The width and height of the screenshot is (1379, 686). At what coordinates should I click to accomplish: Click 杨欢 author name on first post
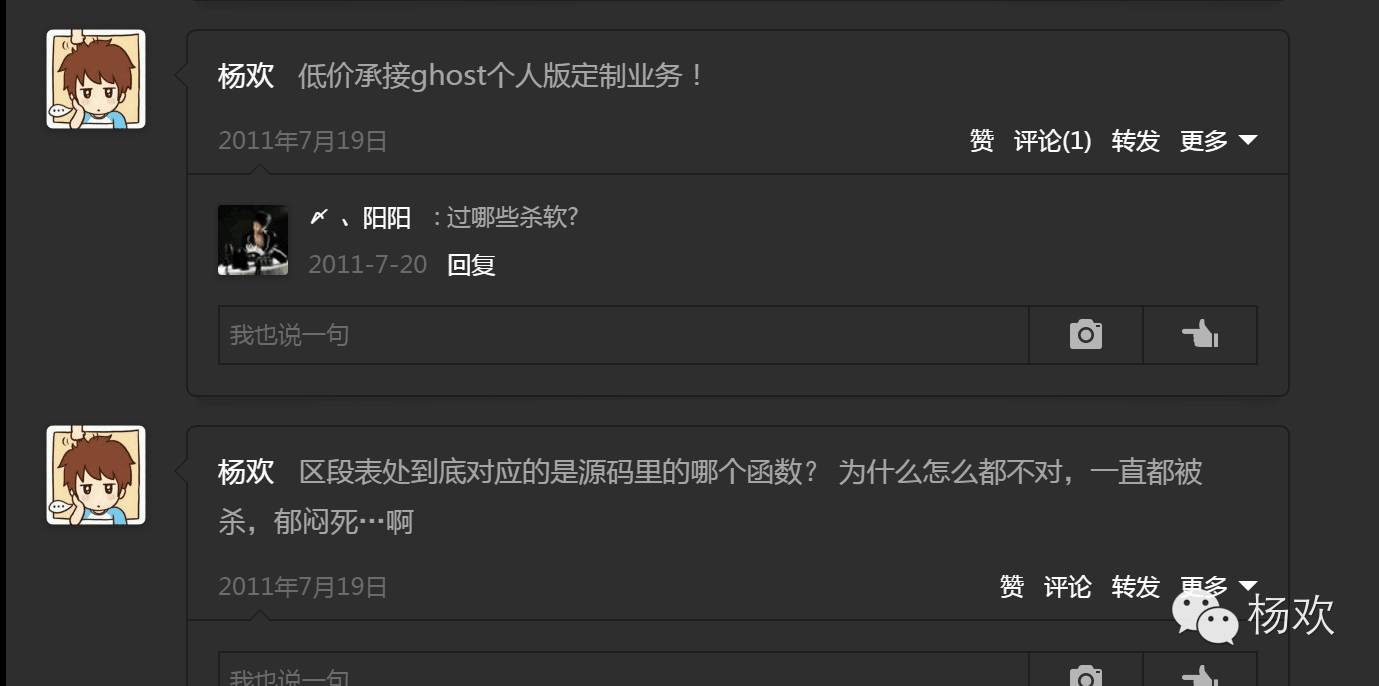tap(246, 76)
